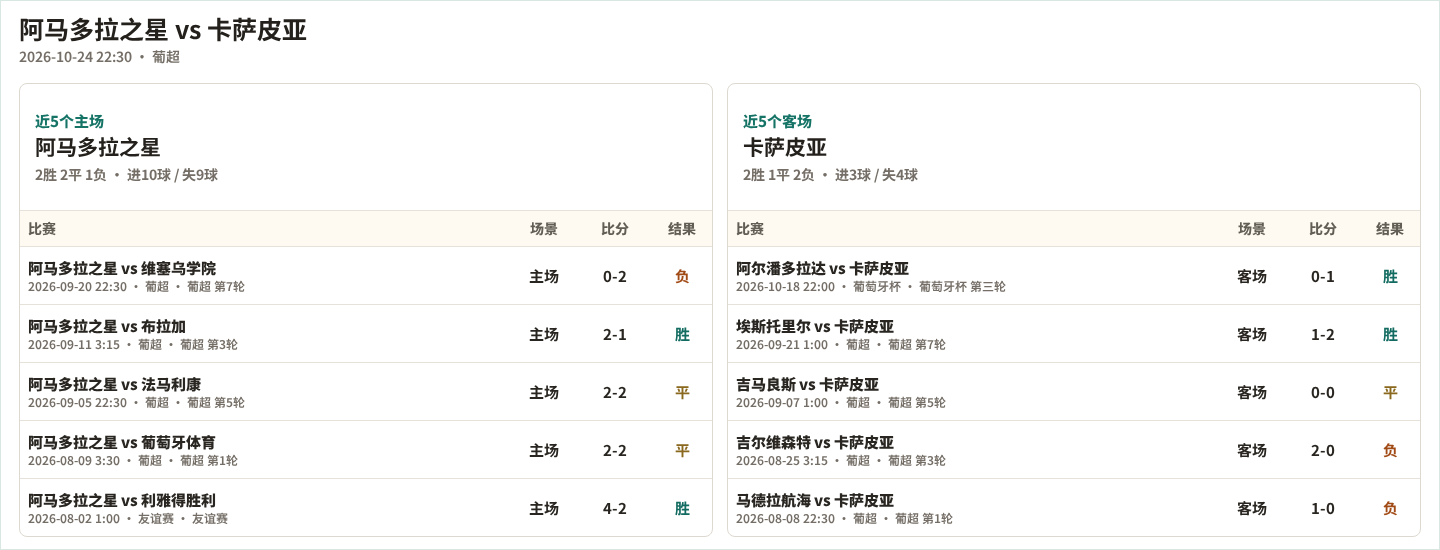Viewport: 1440px width, 550px height.
Task: Click score 2-1 in 布拉加 row
Action: [x=615, y=334]
